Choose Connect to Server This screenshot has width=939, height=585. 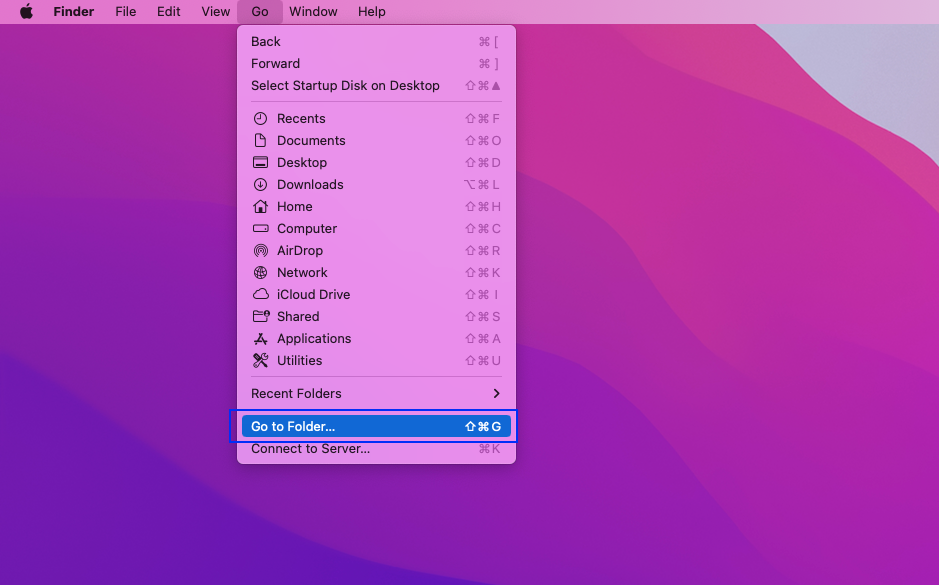[x=313, y=448]
